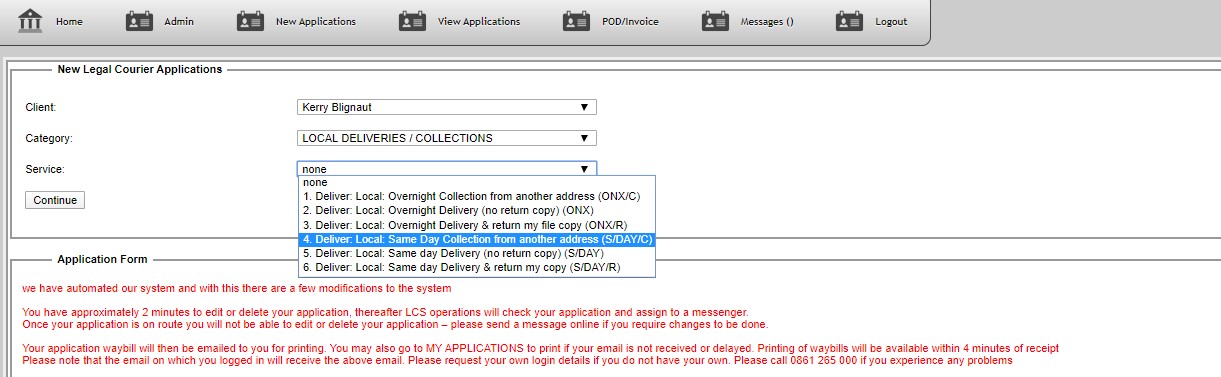The width and height of the screenshot is (1221, 377).
Task: Click the 'New Legal Courier Applications' heading
Action: pyautogui.click(x=140, y=69)
